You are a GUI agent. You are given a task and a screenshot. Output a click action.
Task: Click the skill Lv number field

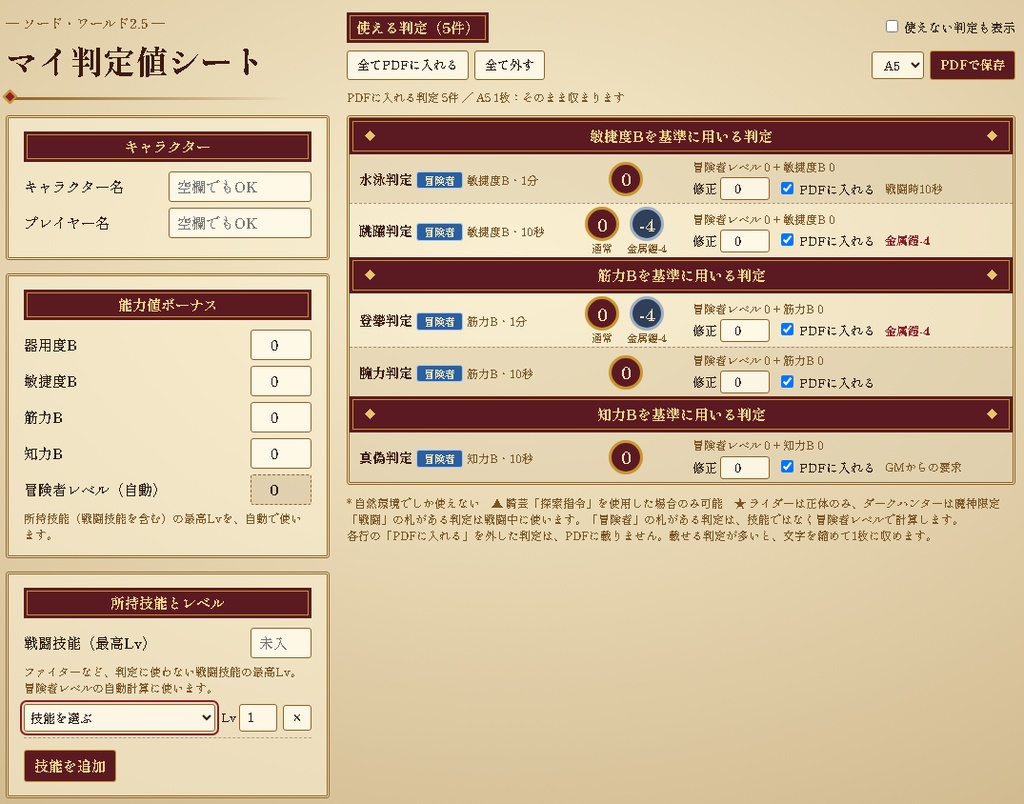pyautogui.click(x=258, y=718)
